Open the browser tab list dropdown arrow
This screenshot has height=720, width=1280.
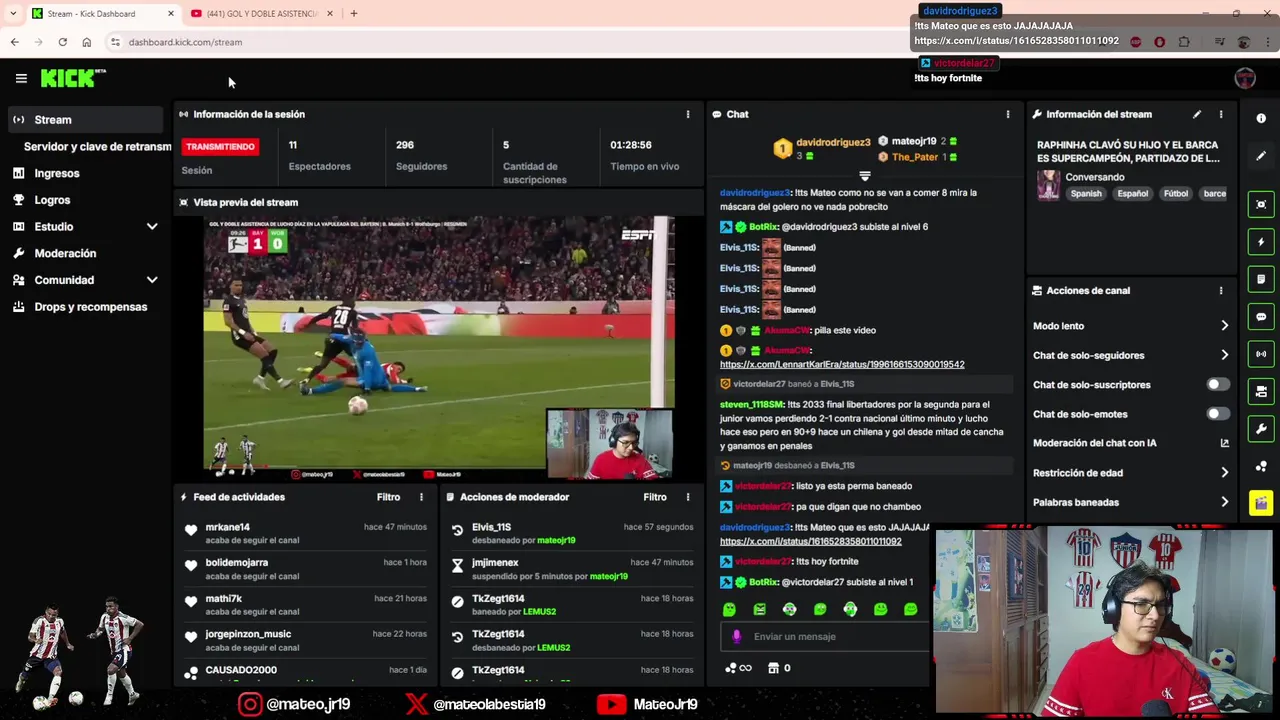coord(13,13)
